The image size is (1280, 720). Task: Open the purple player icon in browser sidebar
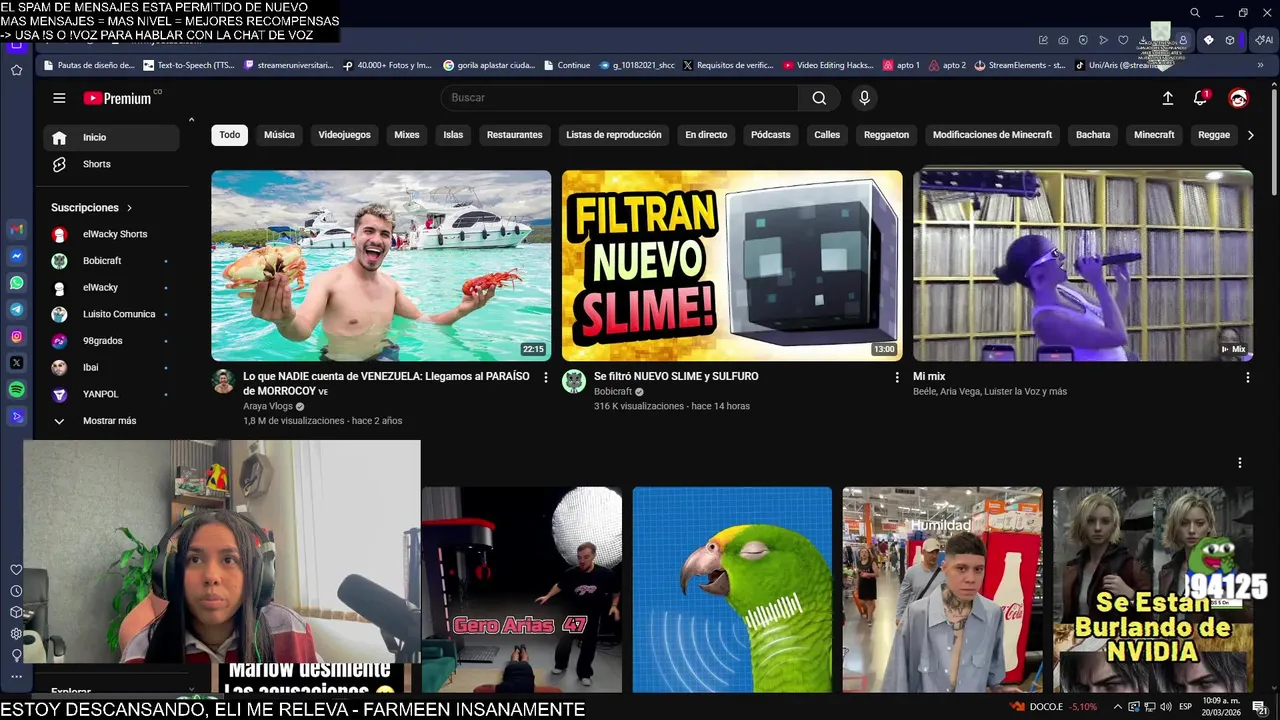tap(16, 417)
